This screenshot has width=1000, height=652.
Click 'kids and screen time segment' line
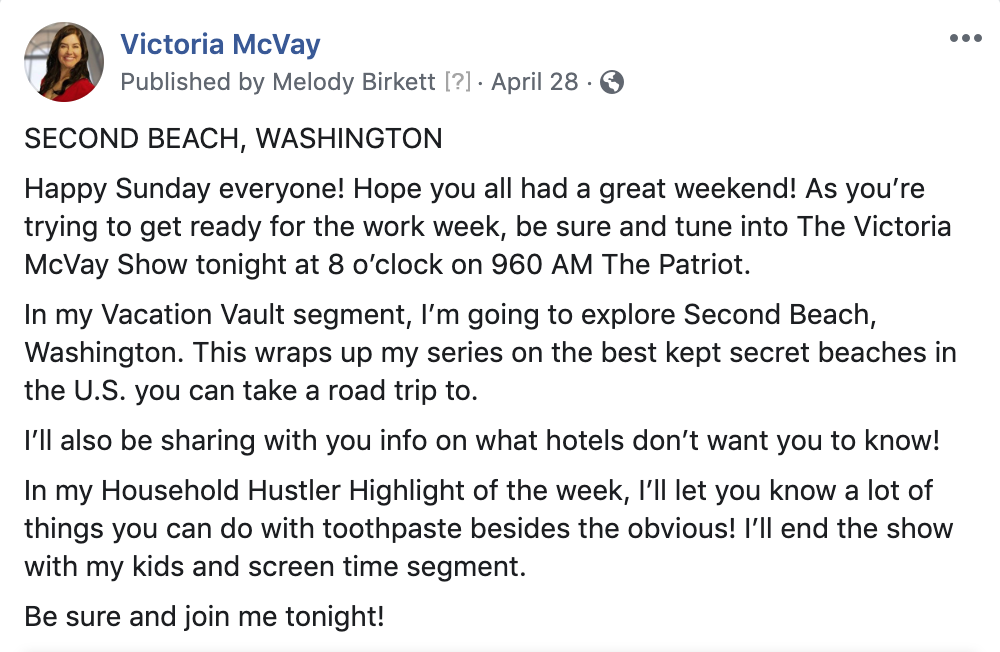[328, 567]
